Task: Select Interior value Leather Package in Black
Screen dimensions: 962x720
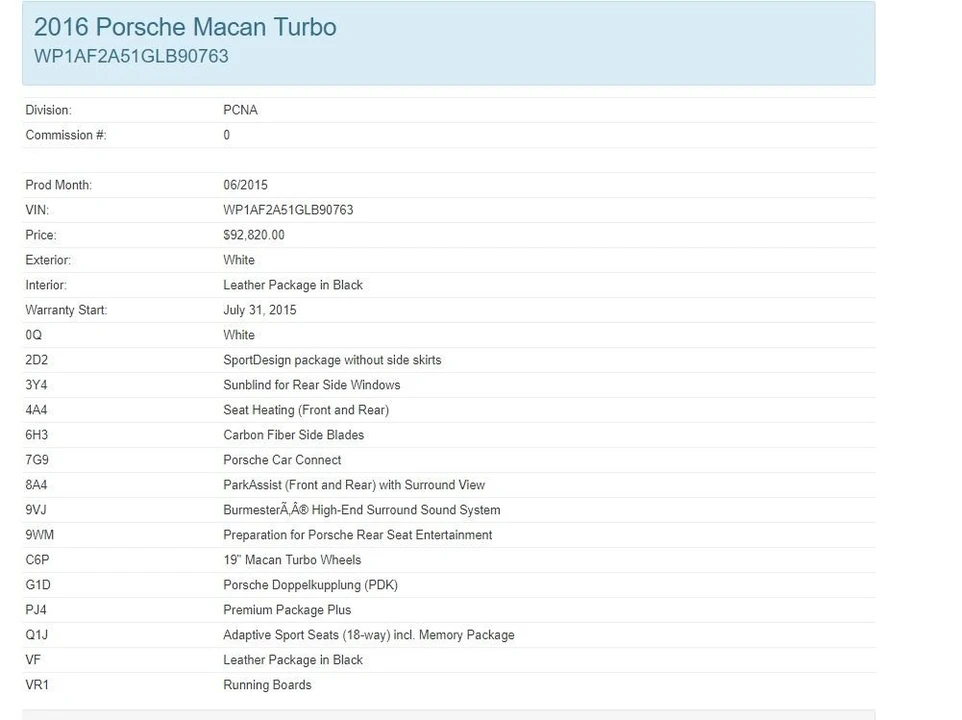Action: point(293,285)
